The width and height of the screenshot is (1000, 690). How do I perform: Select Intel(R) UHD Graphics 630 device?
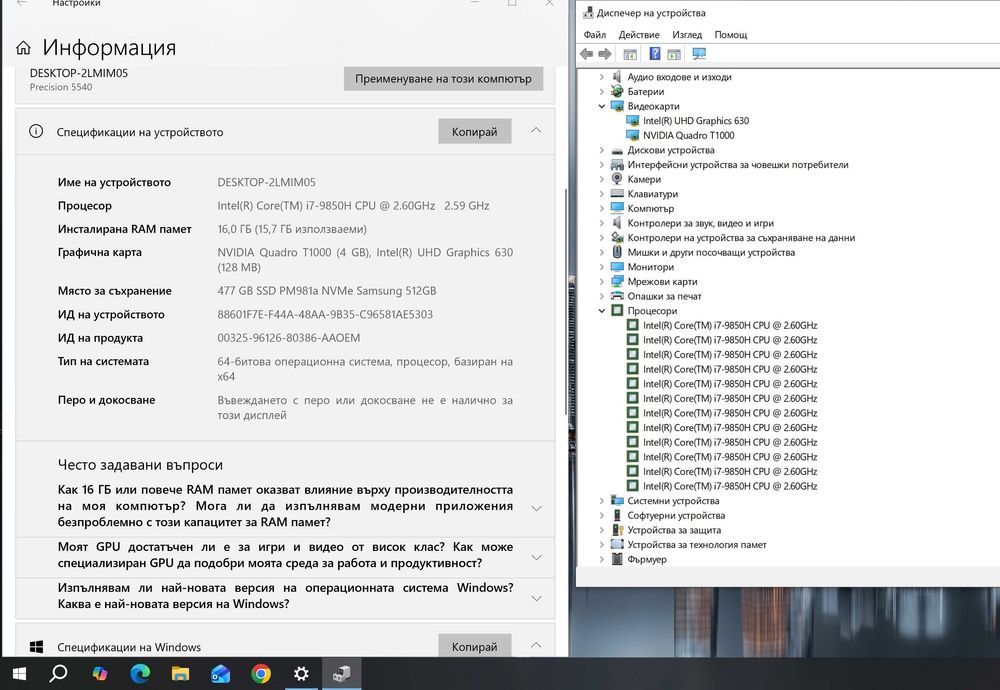(696, 121)
